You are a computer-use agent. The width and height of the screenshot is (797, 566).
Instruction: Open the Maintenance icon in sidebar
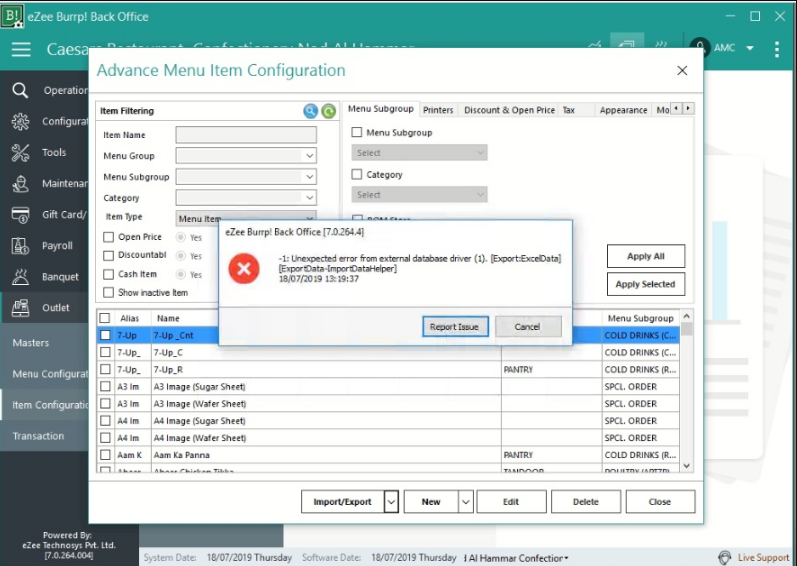[20, 183]
